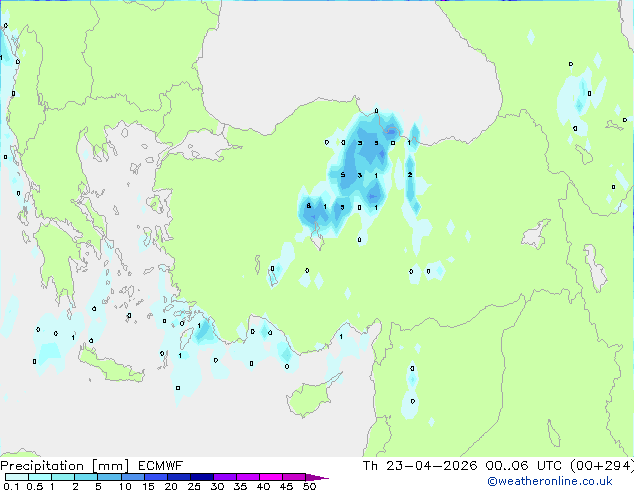The height and width of the screenshot is (490, 634).
Task: Click the 'Th' weekday abbreviation
Action: coord(370,466)
